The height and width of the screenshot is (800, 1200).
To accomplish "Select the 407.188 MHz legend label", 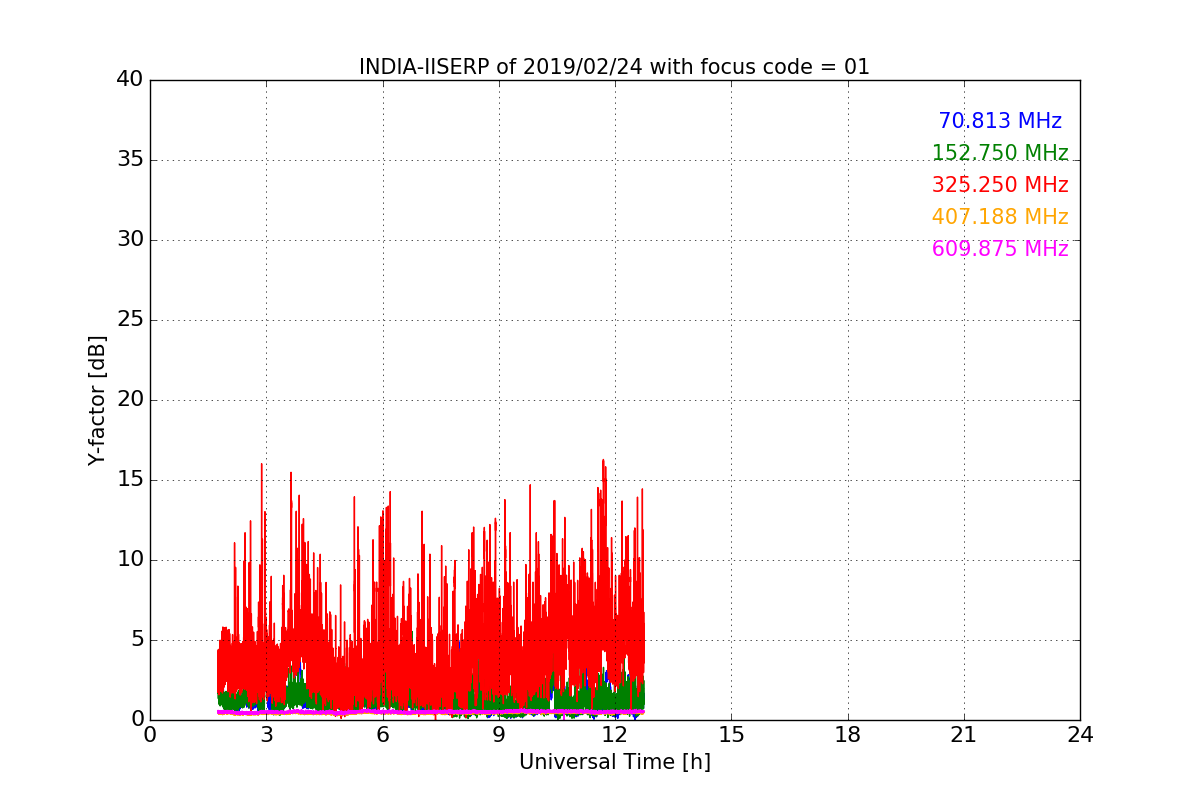I will click(1000, 217).
